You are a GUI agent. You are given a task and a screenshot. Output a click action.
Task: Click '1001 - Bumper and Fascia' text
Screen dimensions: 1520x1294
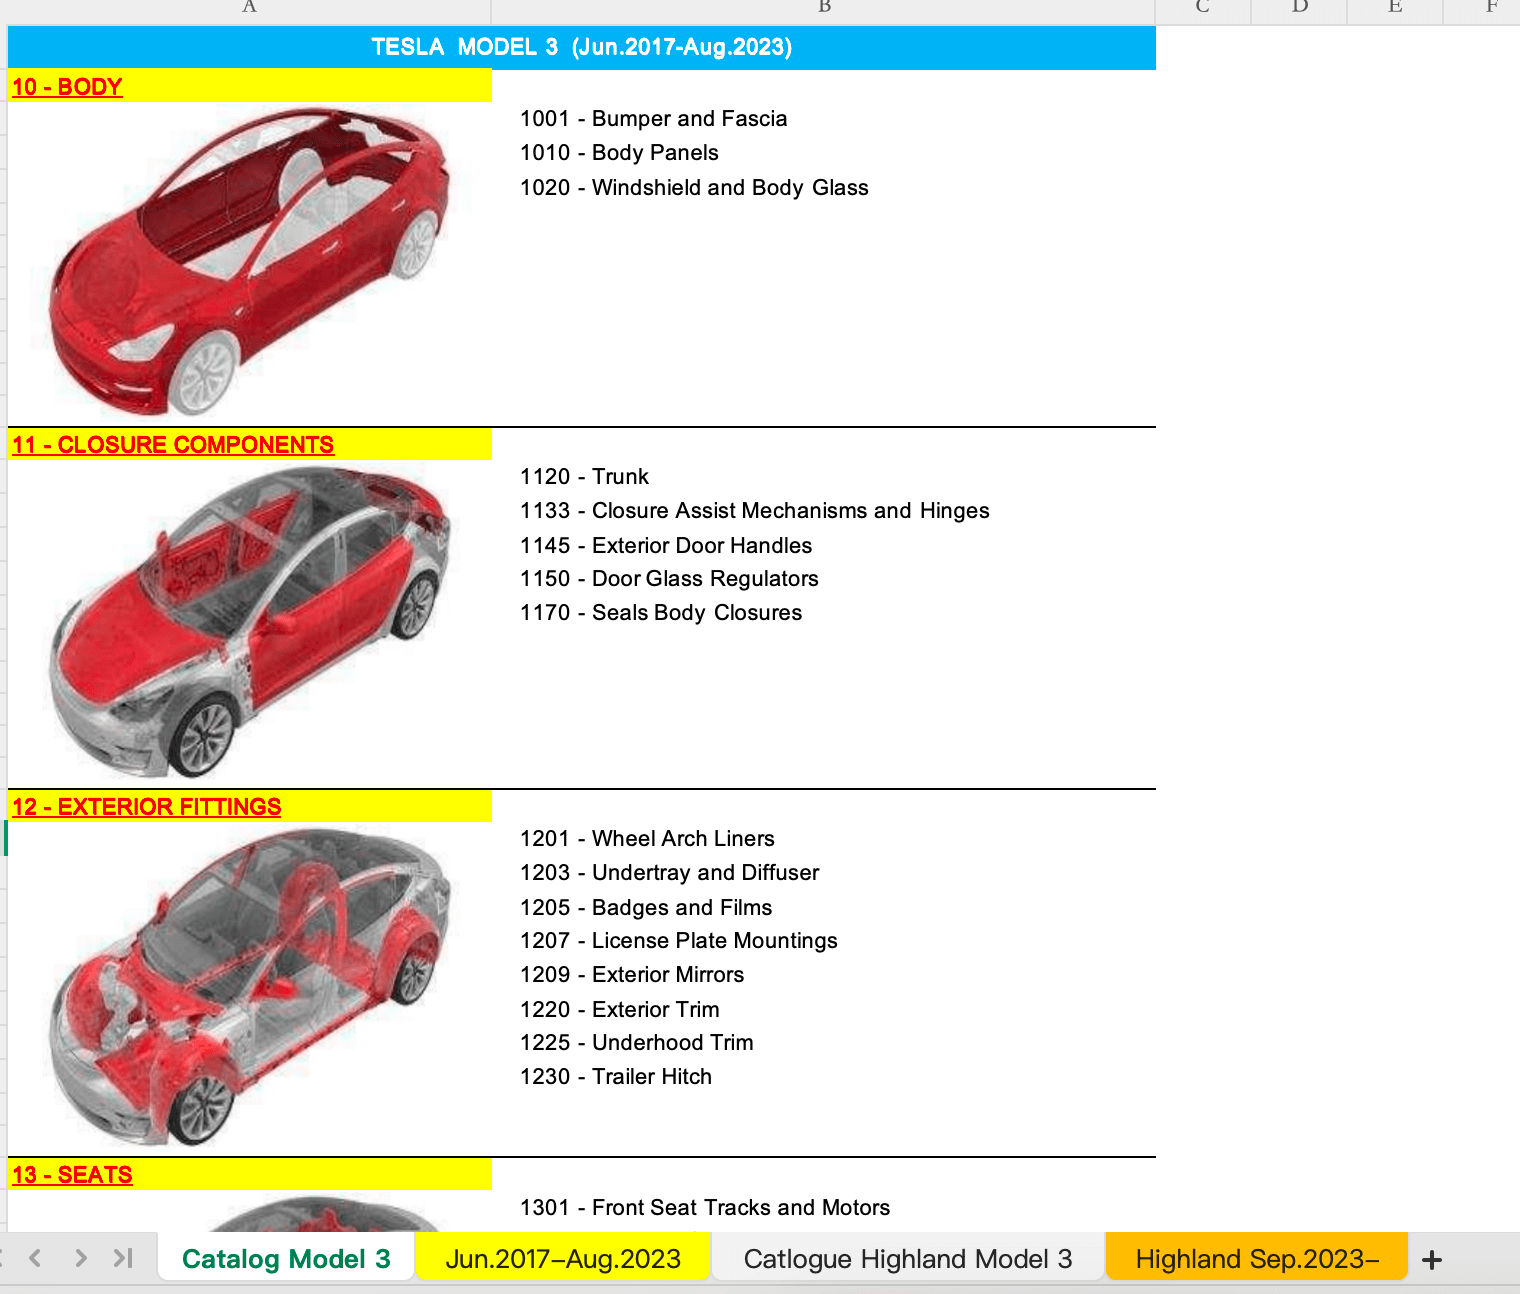(654, 119)
